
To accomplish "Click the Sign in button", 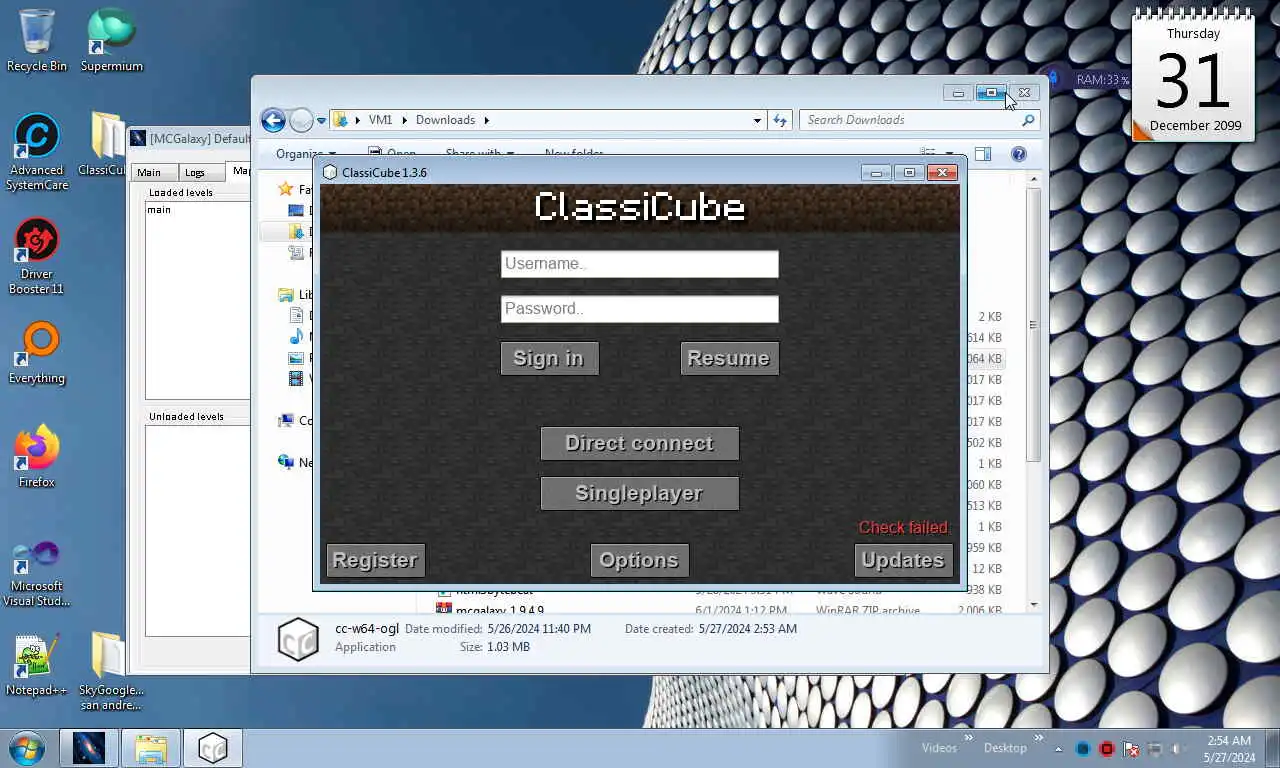I will coord(549,358).
